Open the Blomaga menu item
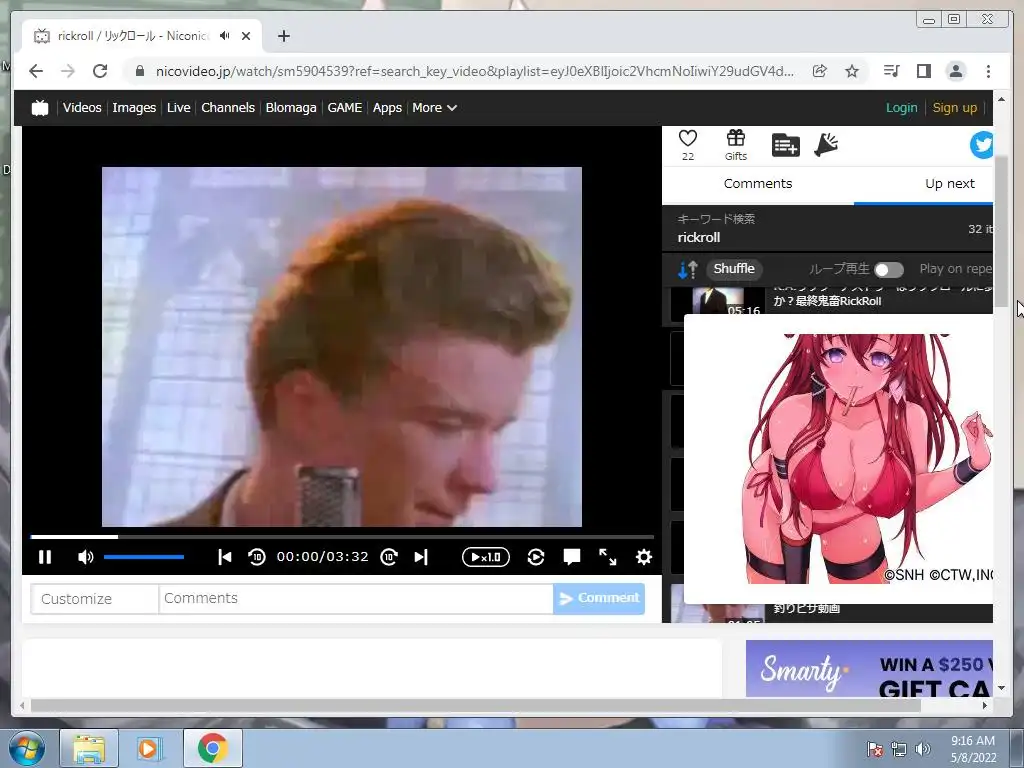 [x=291, y=108]
